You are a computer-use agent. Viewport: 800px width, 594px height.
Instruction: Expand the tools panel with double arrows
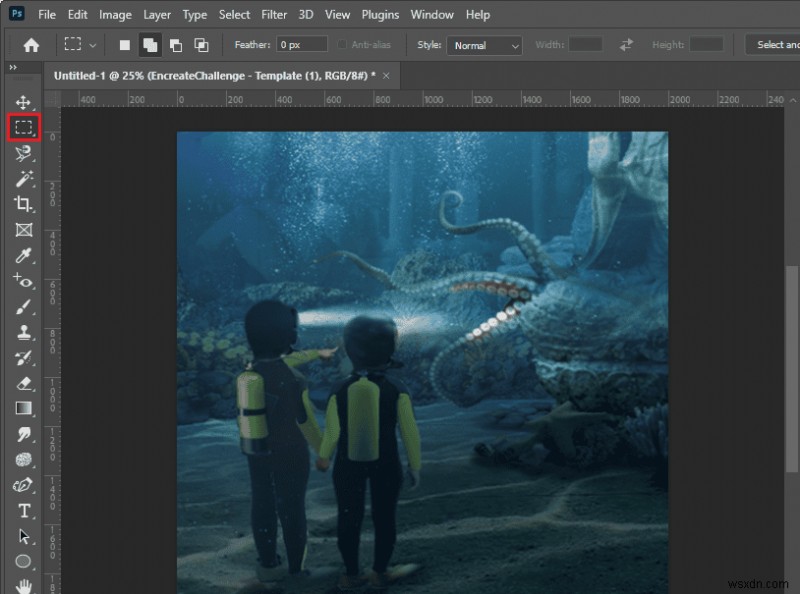[13, 67]
